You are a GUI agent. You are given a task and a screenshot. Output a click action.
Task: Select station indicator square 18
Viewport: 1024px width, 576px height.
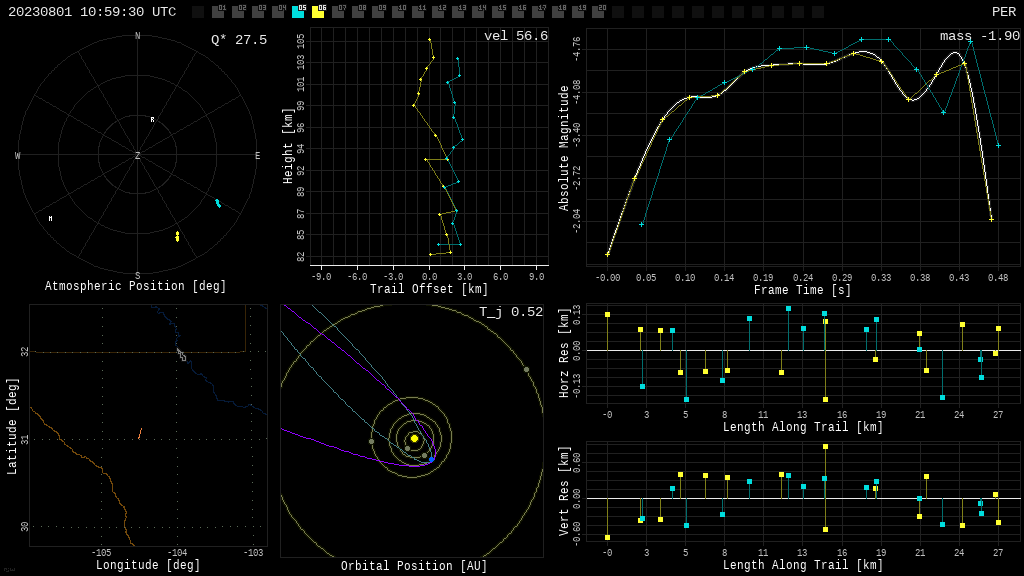[x=558, y=12]
